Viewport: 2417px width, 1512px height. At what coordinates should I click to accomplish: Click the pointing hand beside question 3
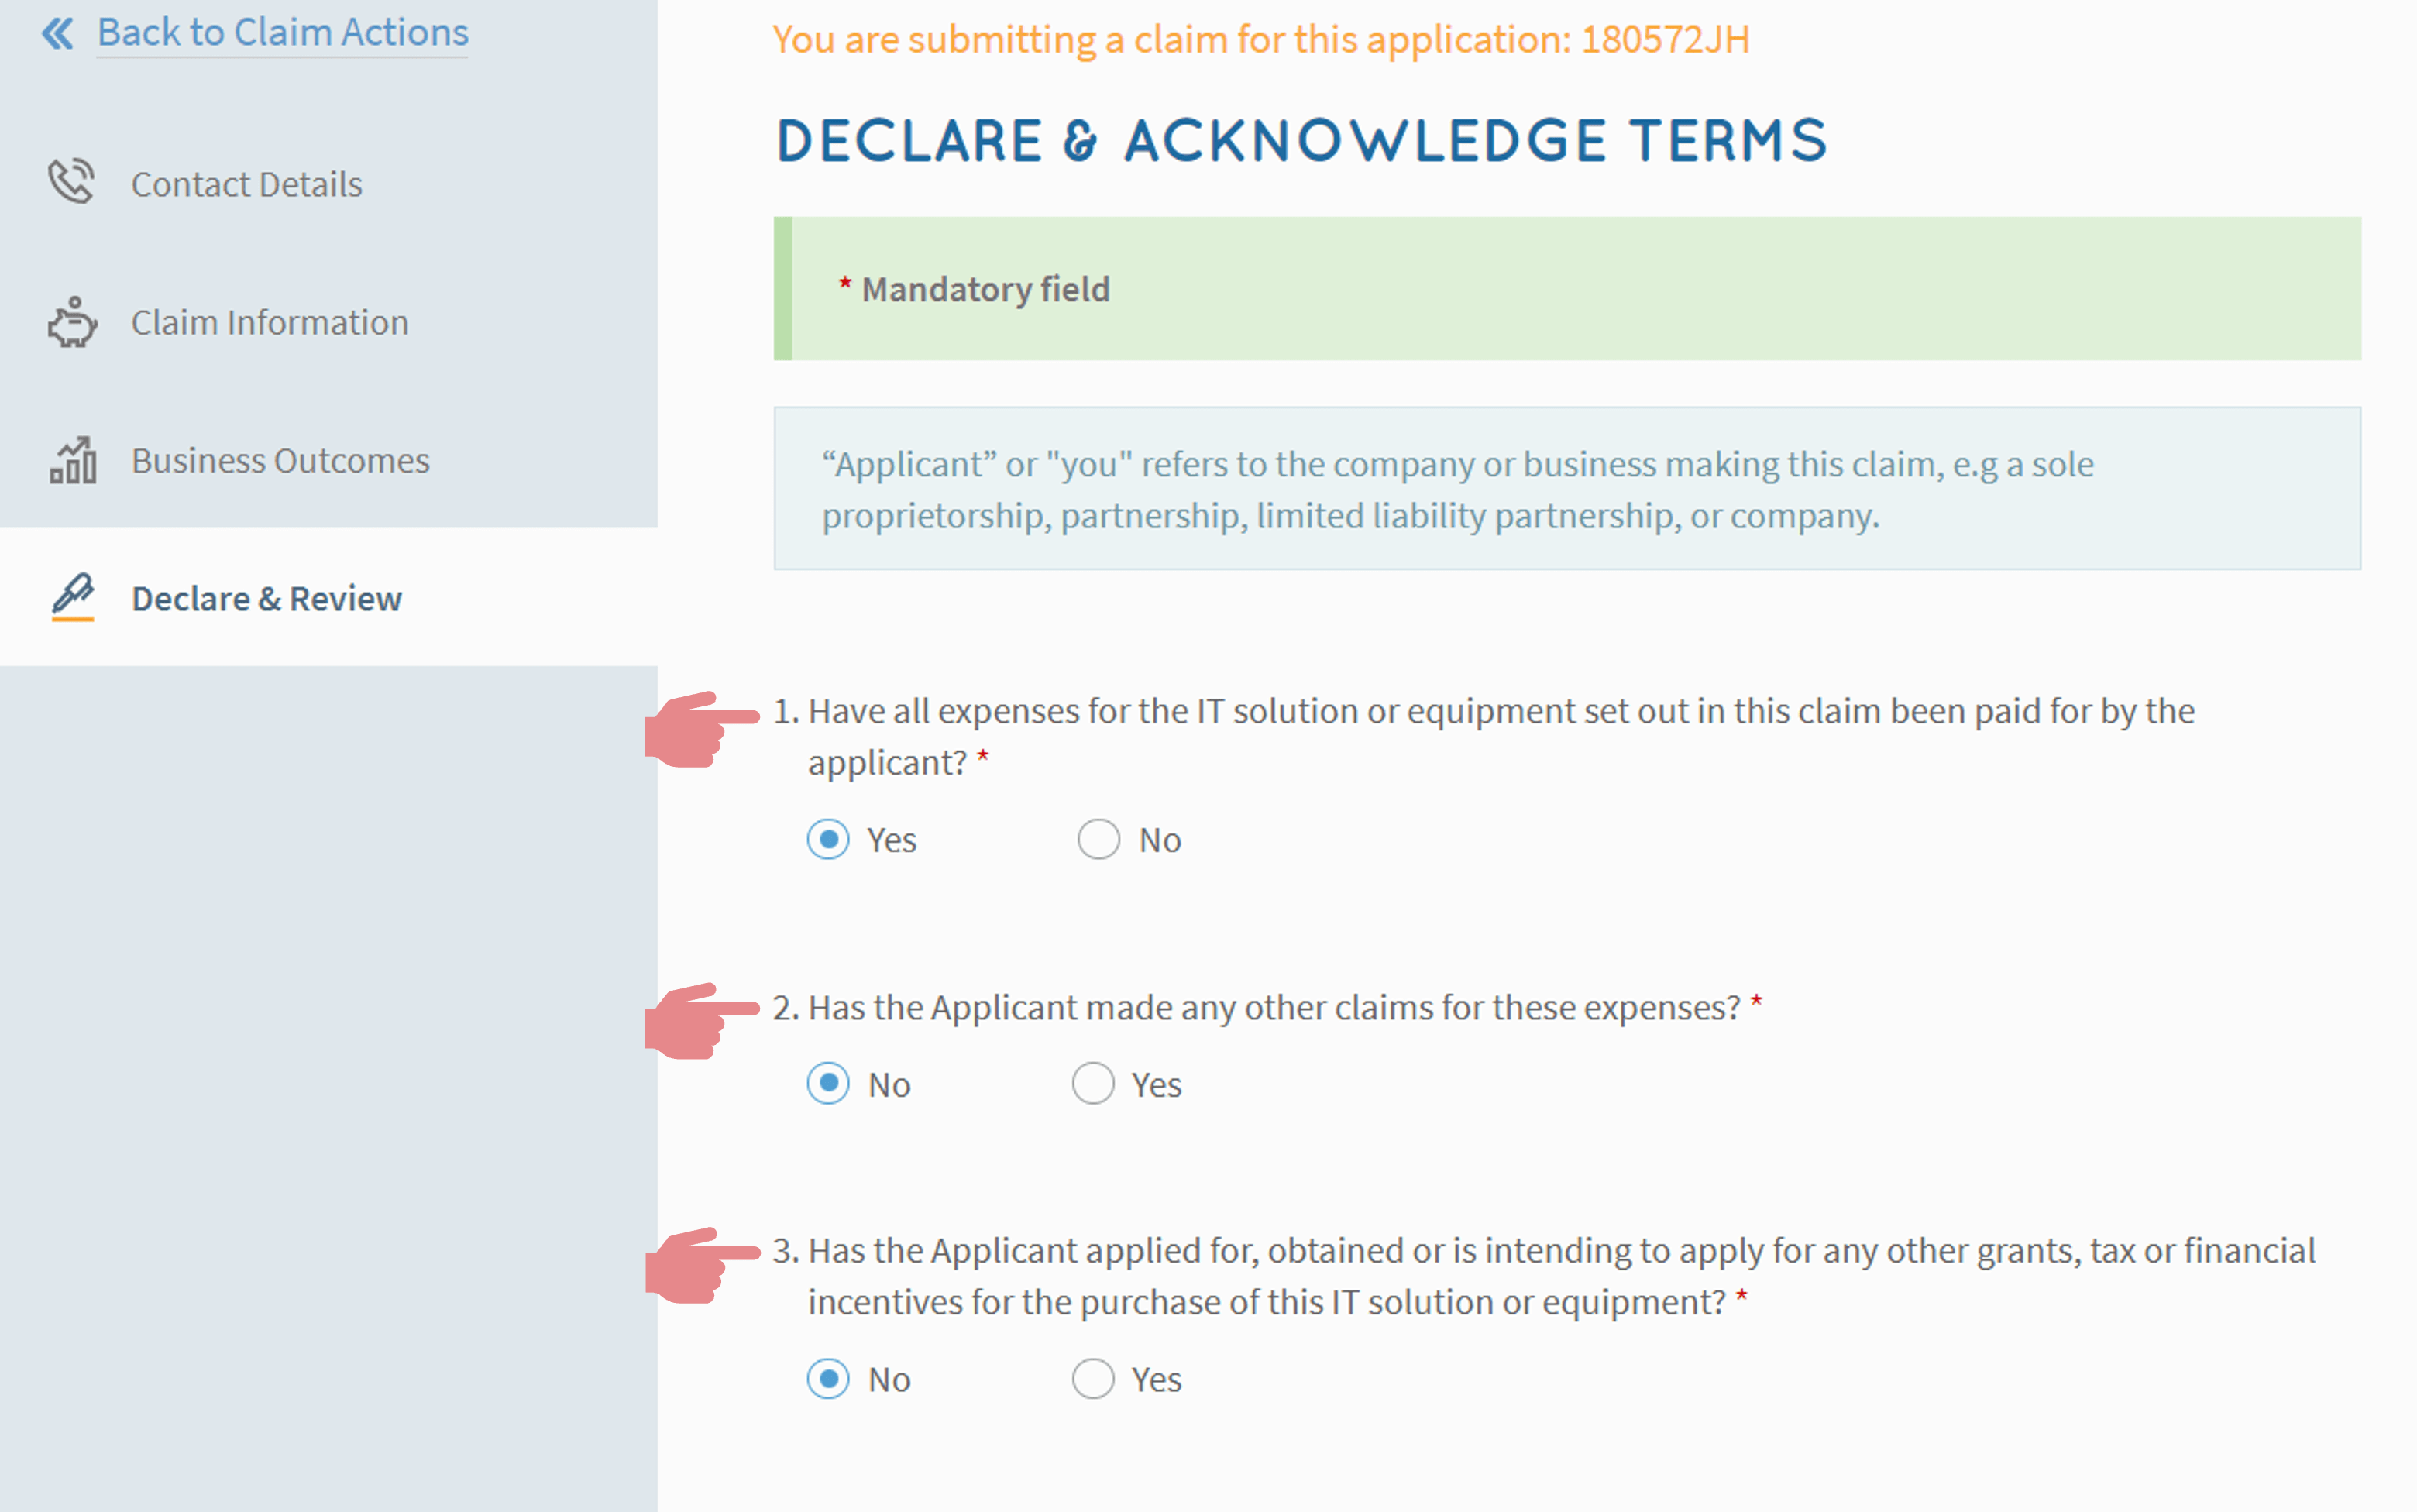click(700, 1265)
